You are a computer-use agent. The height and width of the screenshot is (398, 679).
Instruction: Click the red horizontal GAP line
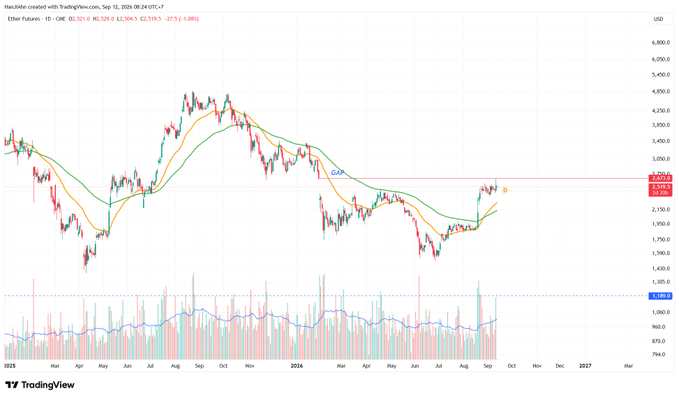(x=483, y=178)
